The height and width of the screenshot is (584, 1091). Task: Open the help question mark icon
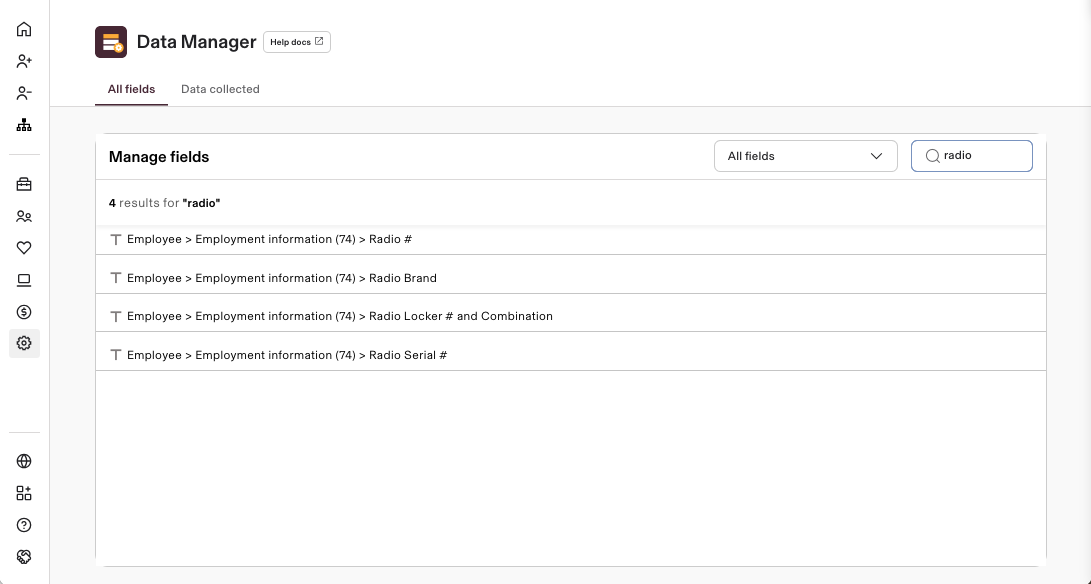pos(24,525)
